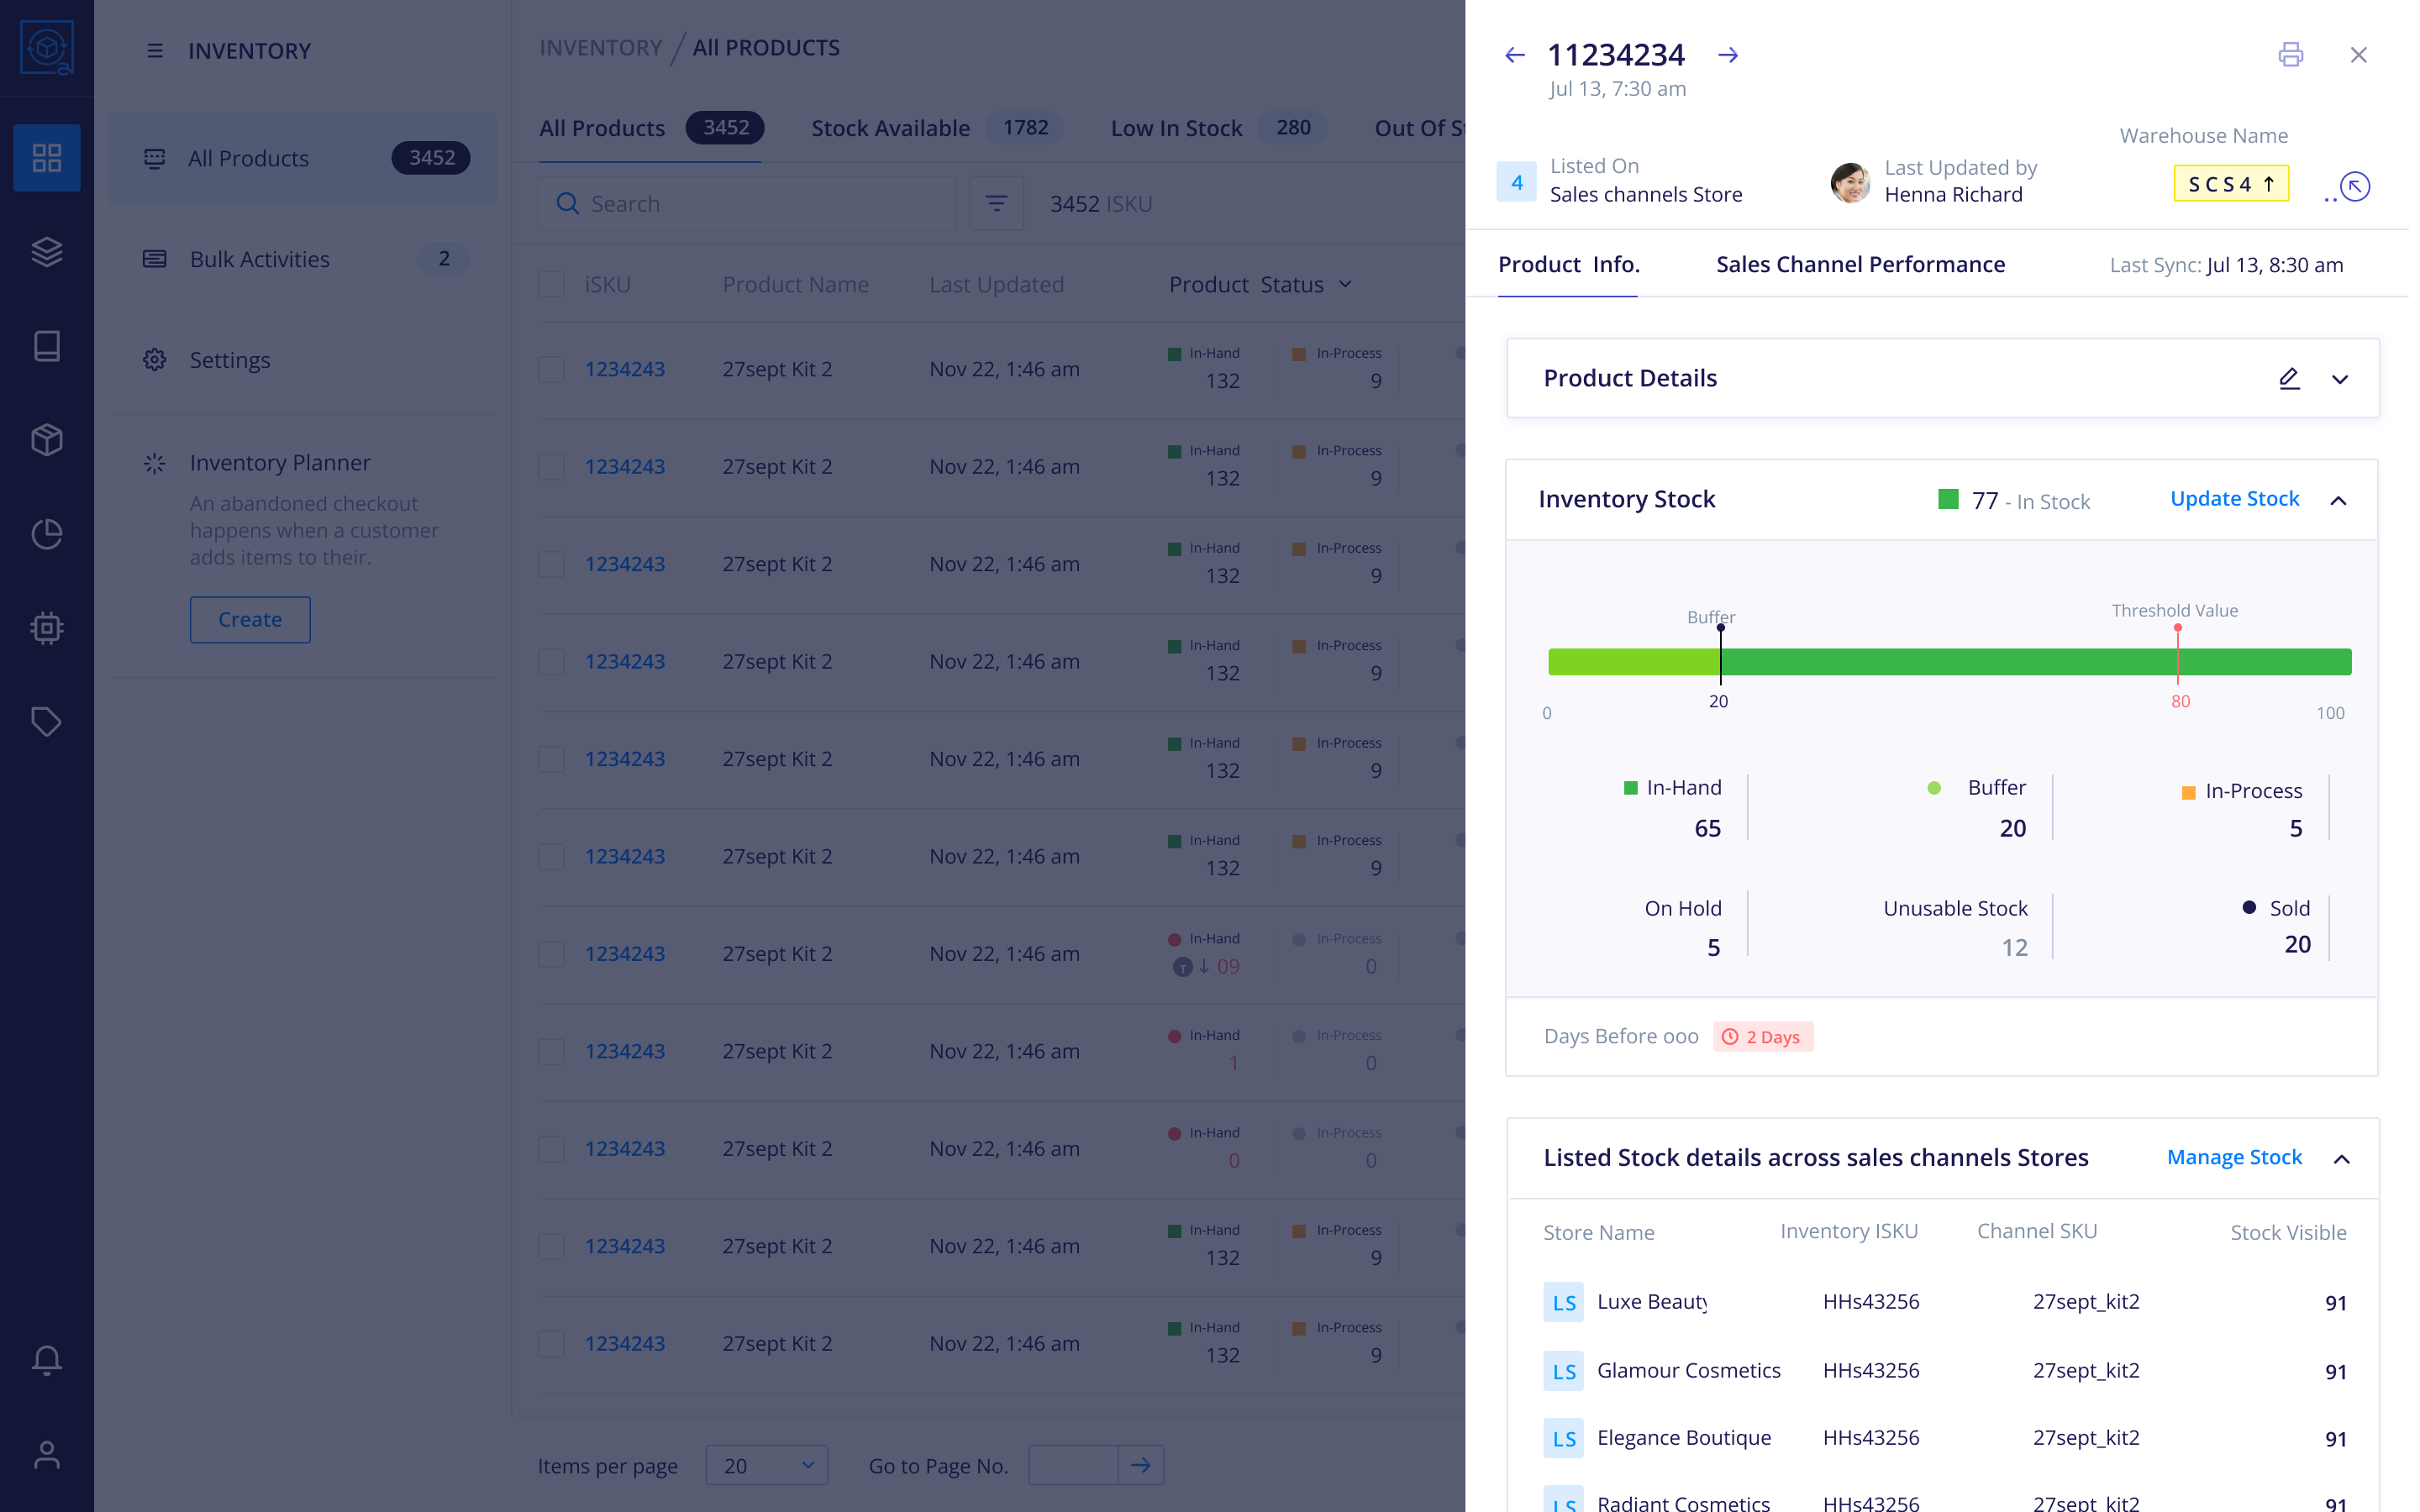Open the Items per page dropdown showing 20
Image resolution: width=2420 pixels, height=1512 pixels.
pyautogui.click(x=766, y=1465)
